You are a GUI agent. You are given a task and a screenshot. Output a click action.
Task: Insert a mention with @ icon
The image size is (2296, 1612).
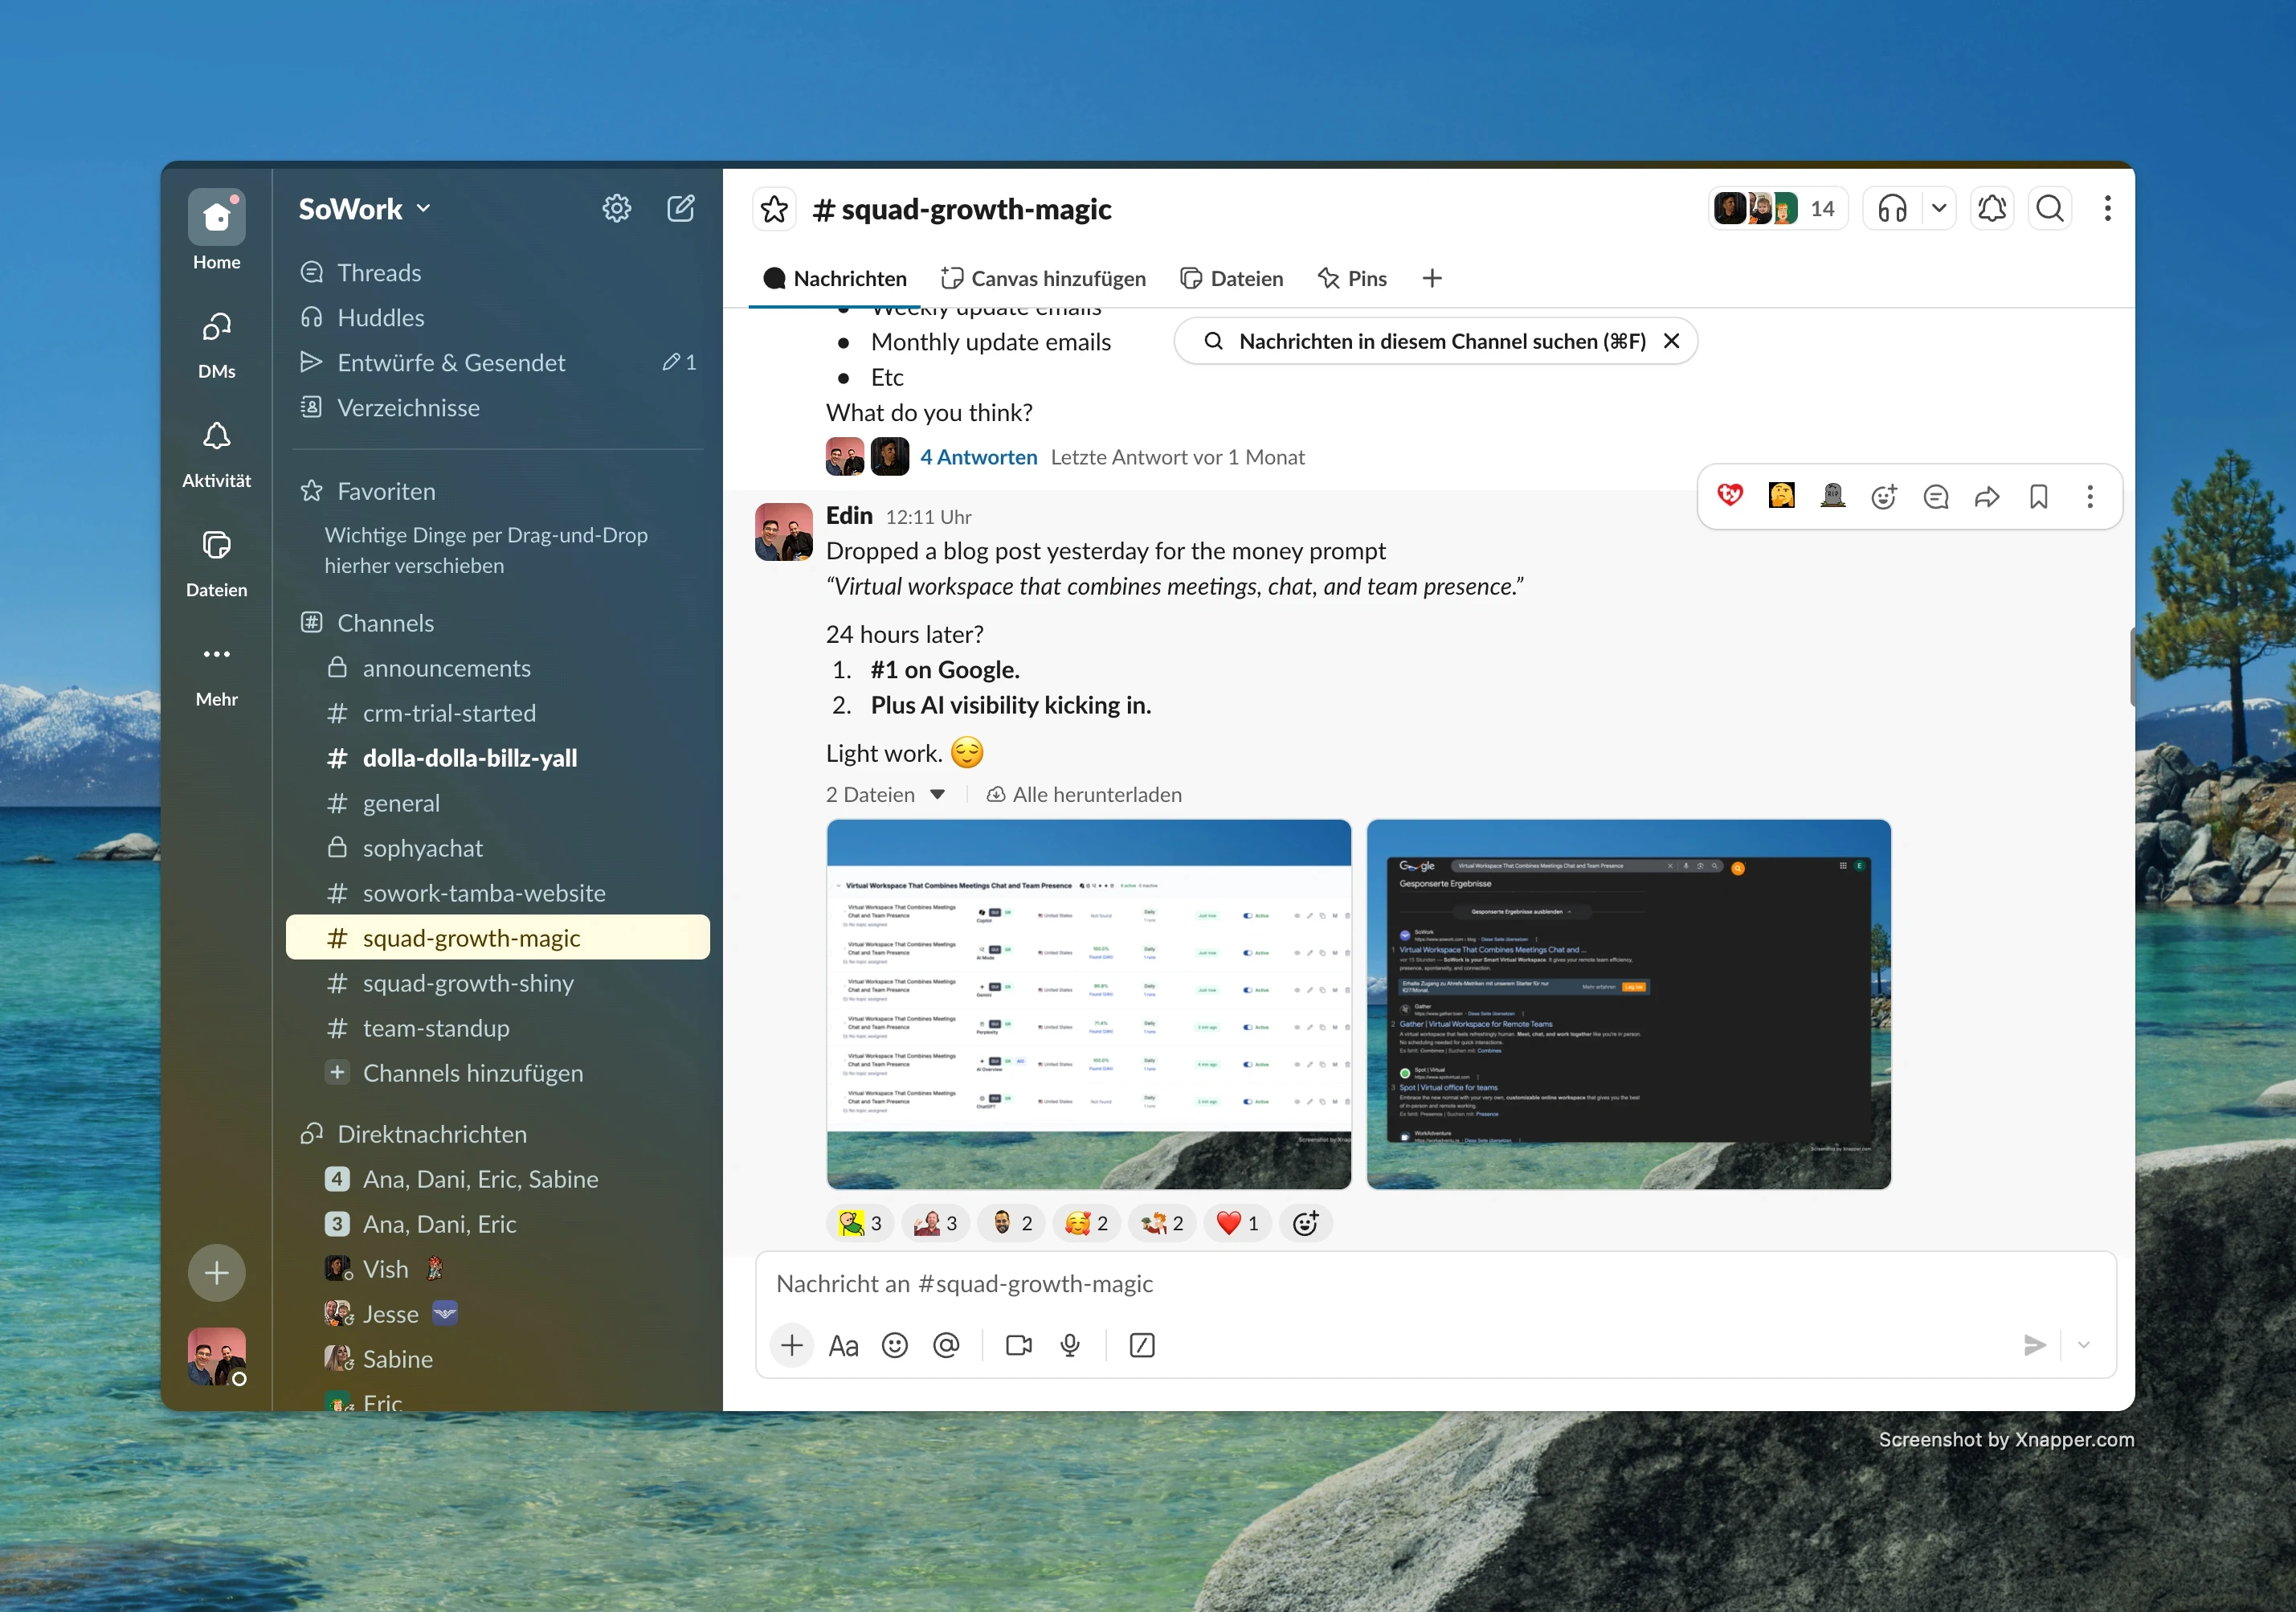946,1345
